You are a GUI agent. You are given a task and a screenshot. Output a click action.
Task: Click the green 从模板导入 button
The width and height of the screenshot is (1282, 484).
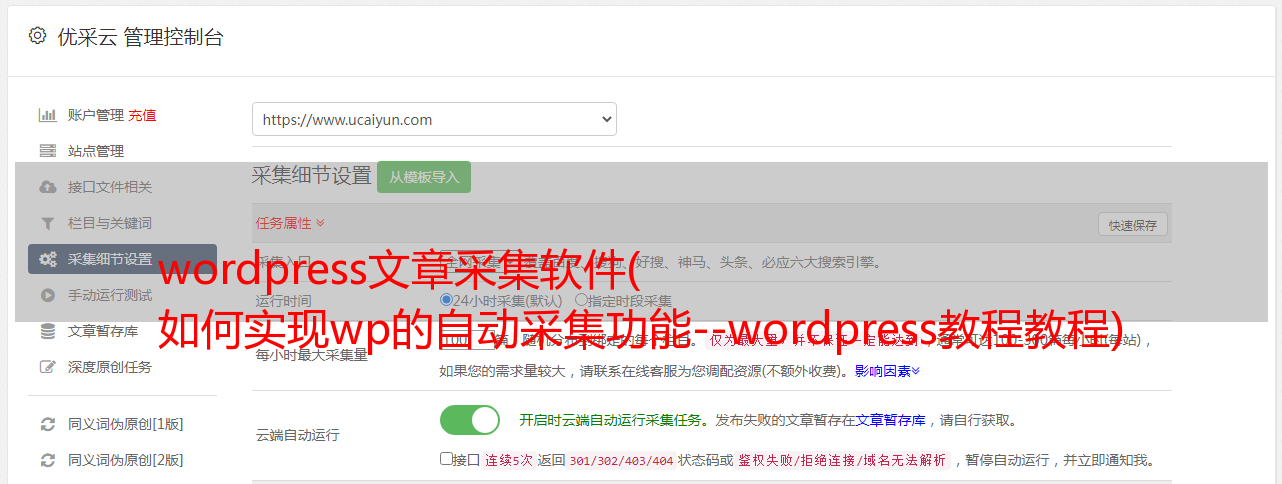tap(424, 177)
